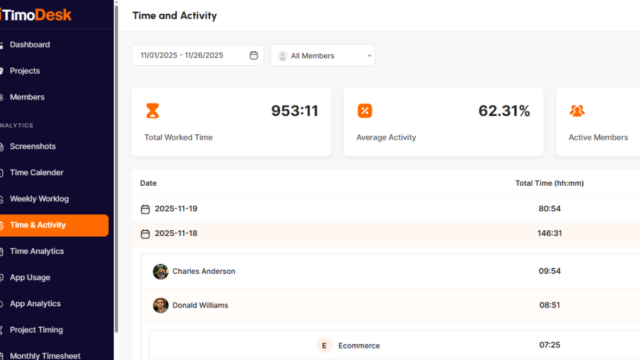Click the Average Activity label
Image resolution: width=640 pixels, height=360 pixels.
(x=386, y=138)
